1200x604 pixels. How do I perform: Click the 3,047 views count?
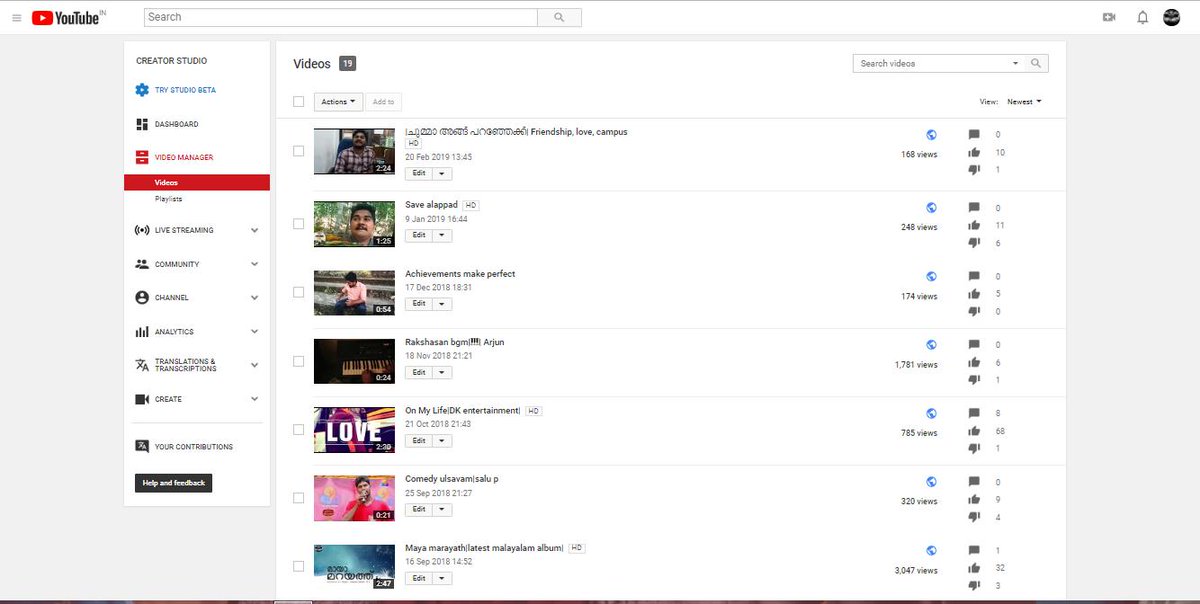click(916, 570)
